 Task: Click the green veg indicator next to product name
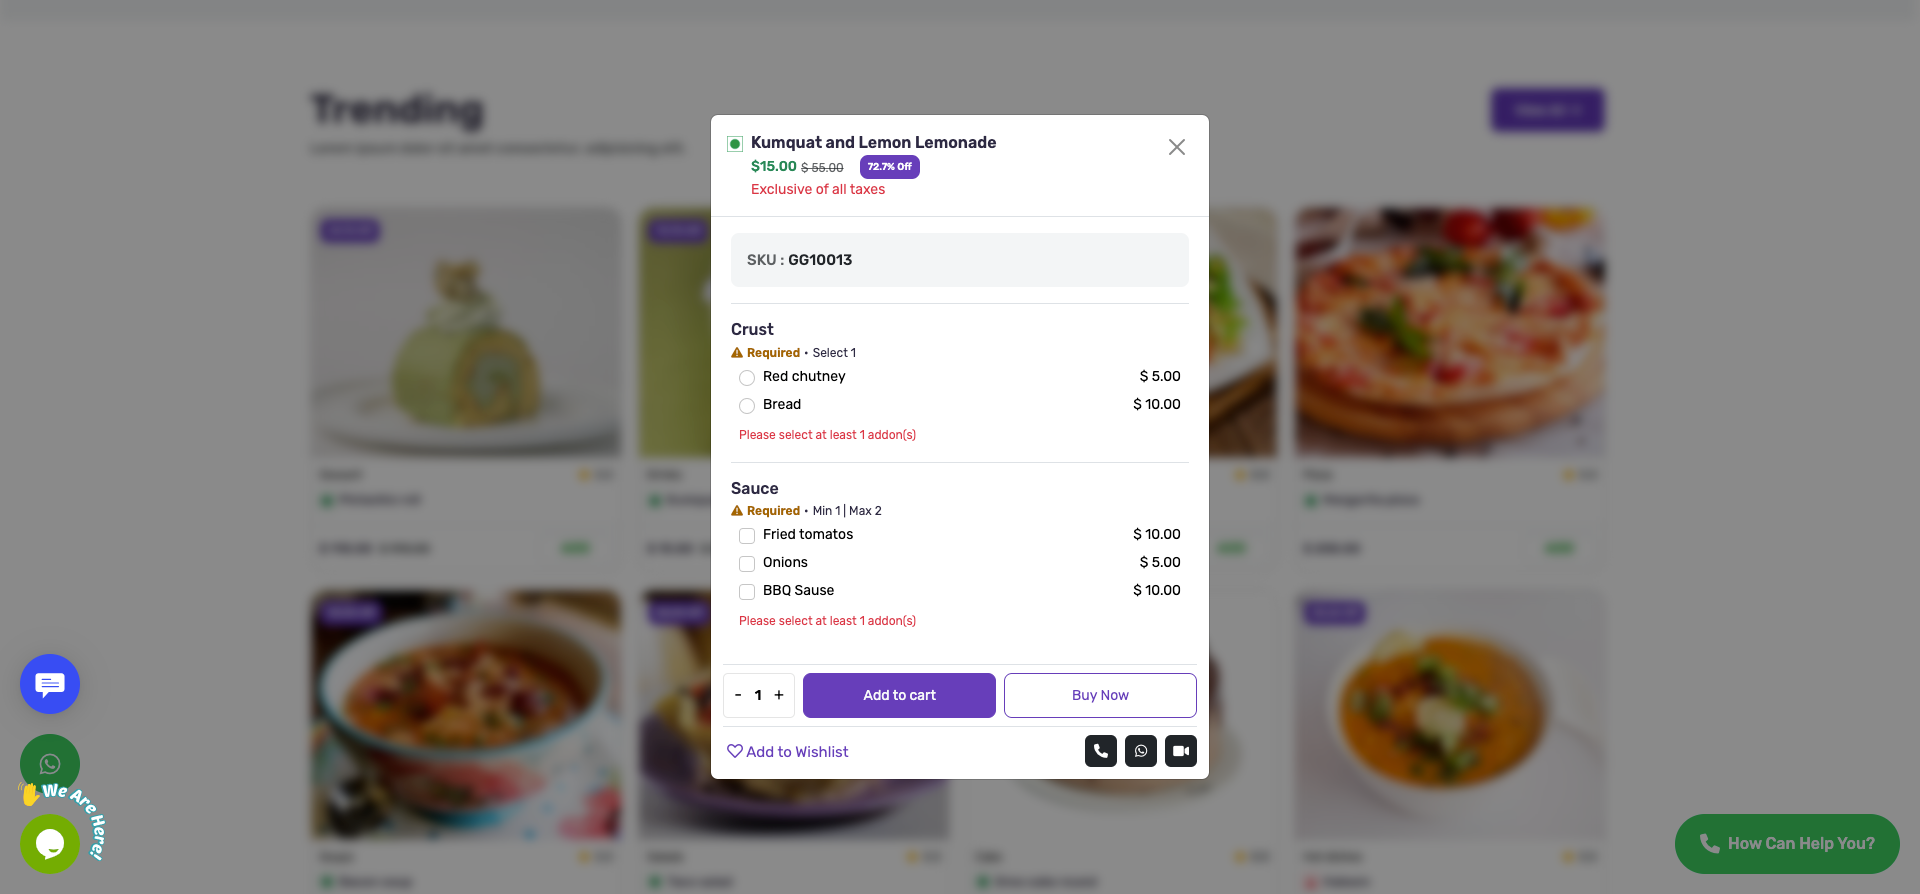[x=734, y=143]
